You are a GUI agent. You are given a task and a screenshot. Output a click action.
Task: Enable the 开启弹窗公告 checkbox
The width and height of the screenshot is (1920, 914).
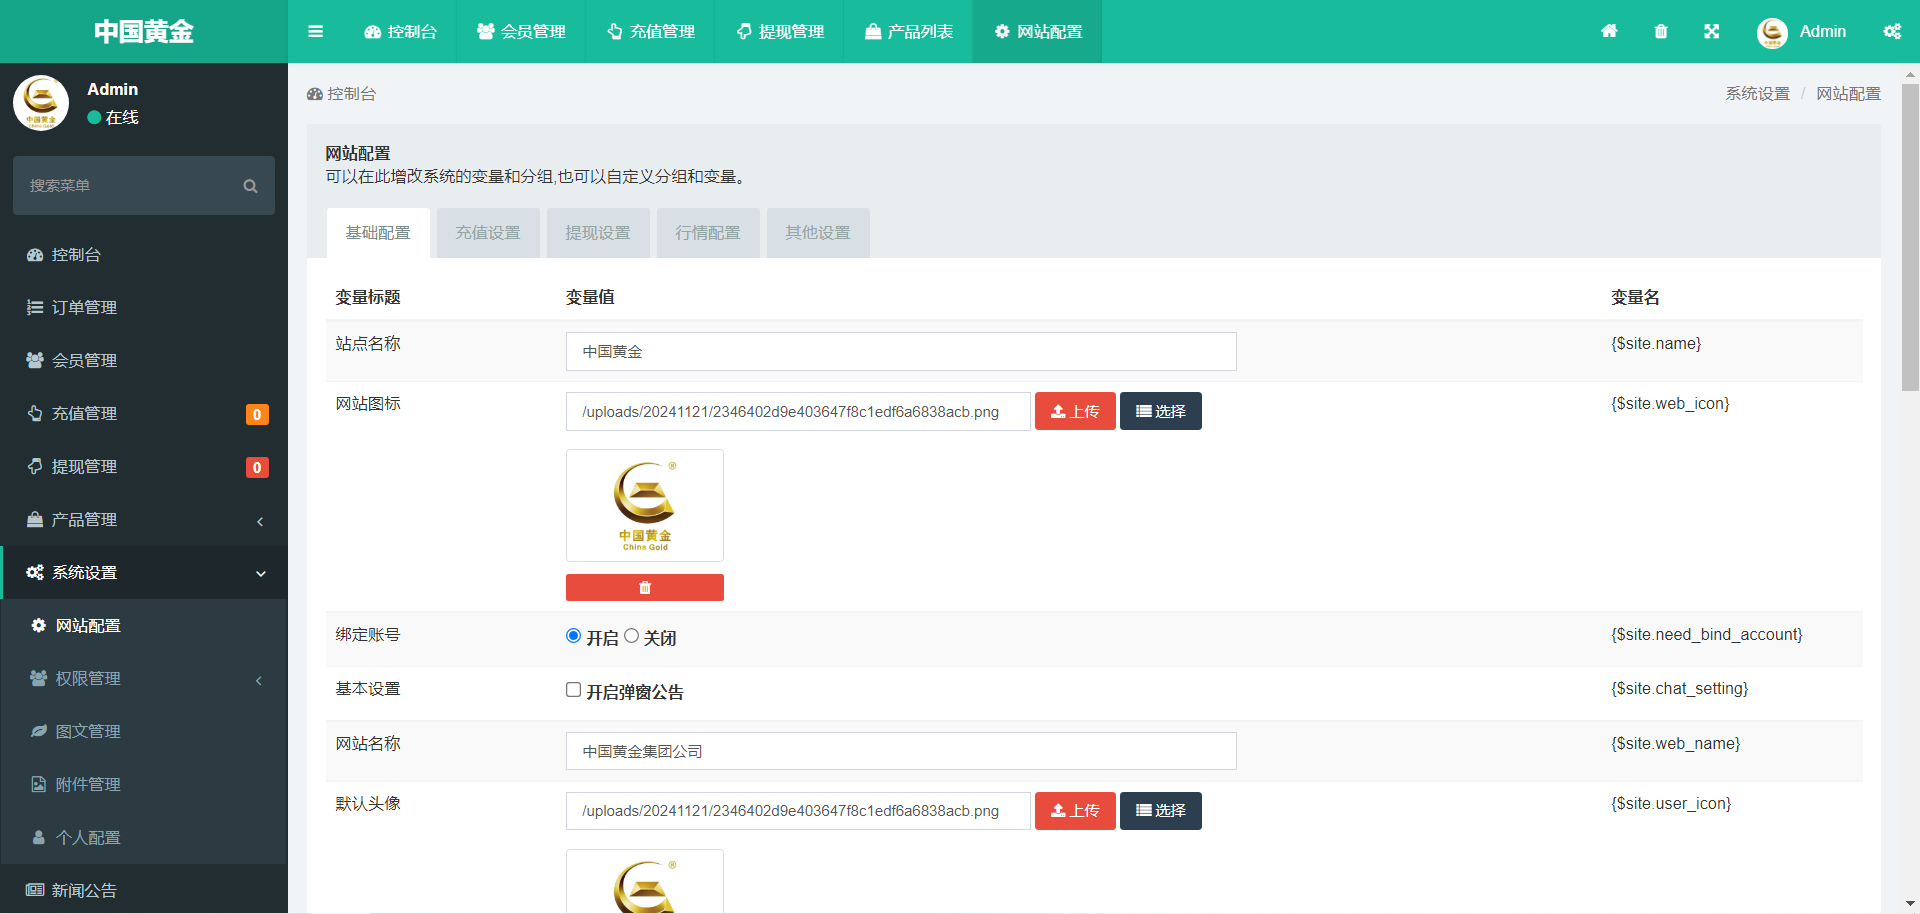pos(574,690)
